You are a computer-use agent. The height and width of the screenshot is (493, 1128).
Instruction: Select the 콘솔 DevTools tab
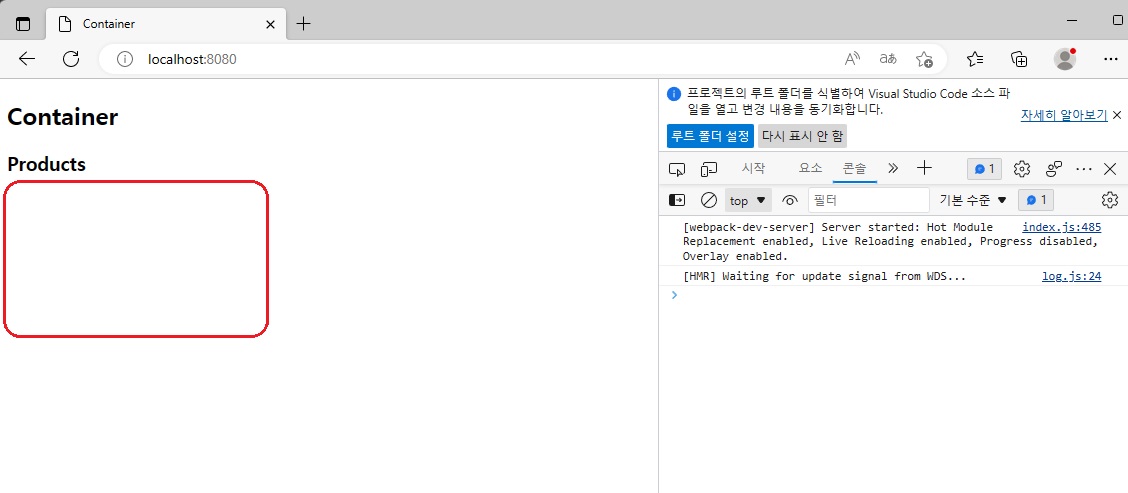click(855, 168)
